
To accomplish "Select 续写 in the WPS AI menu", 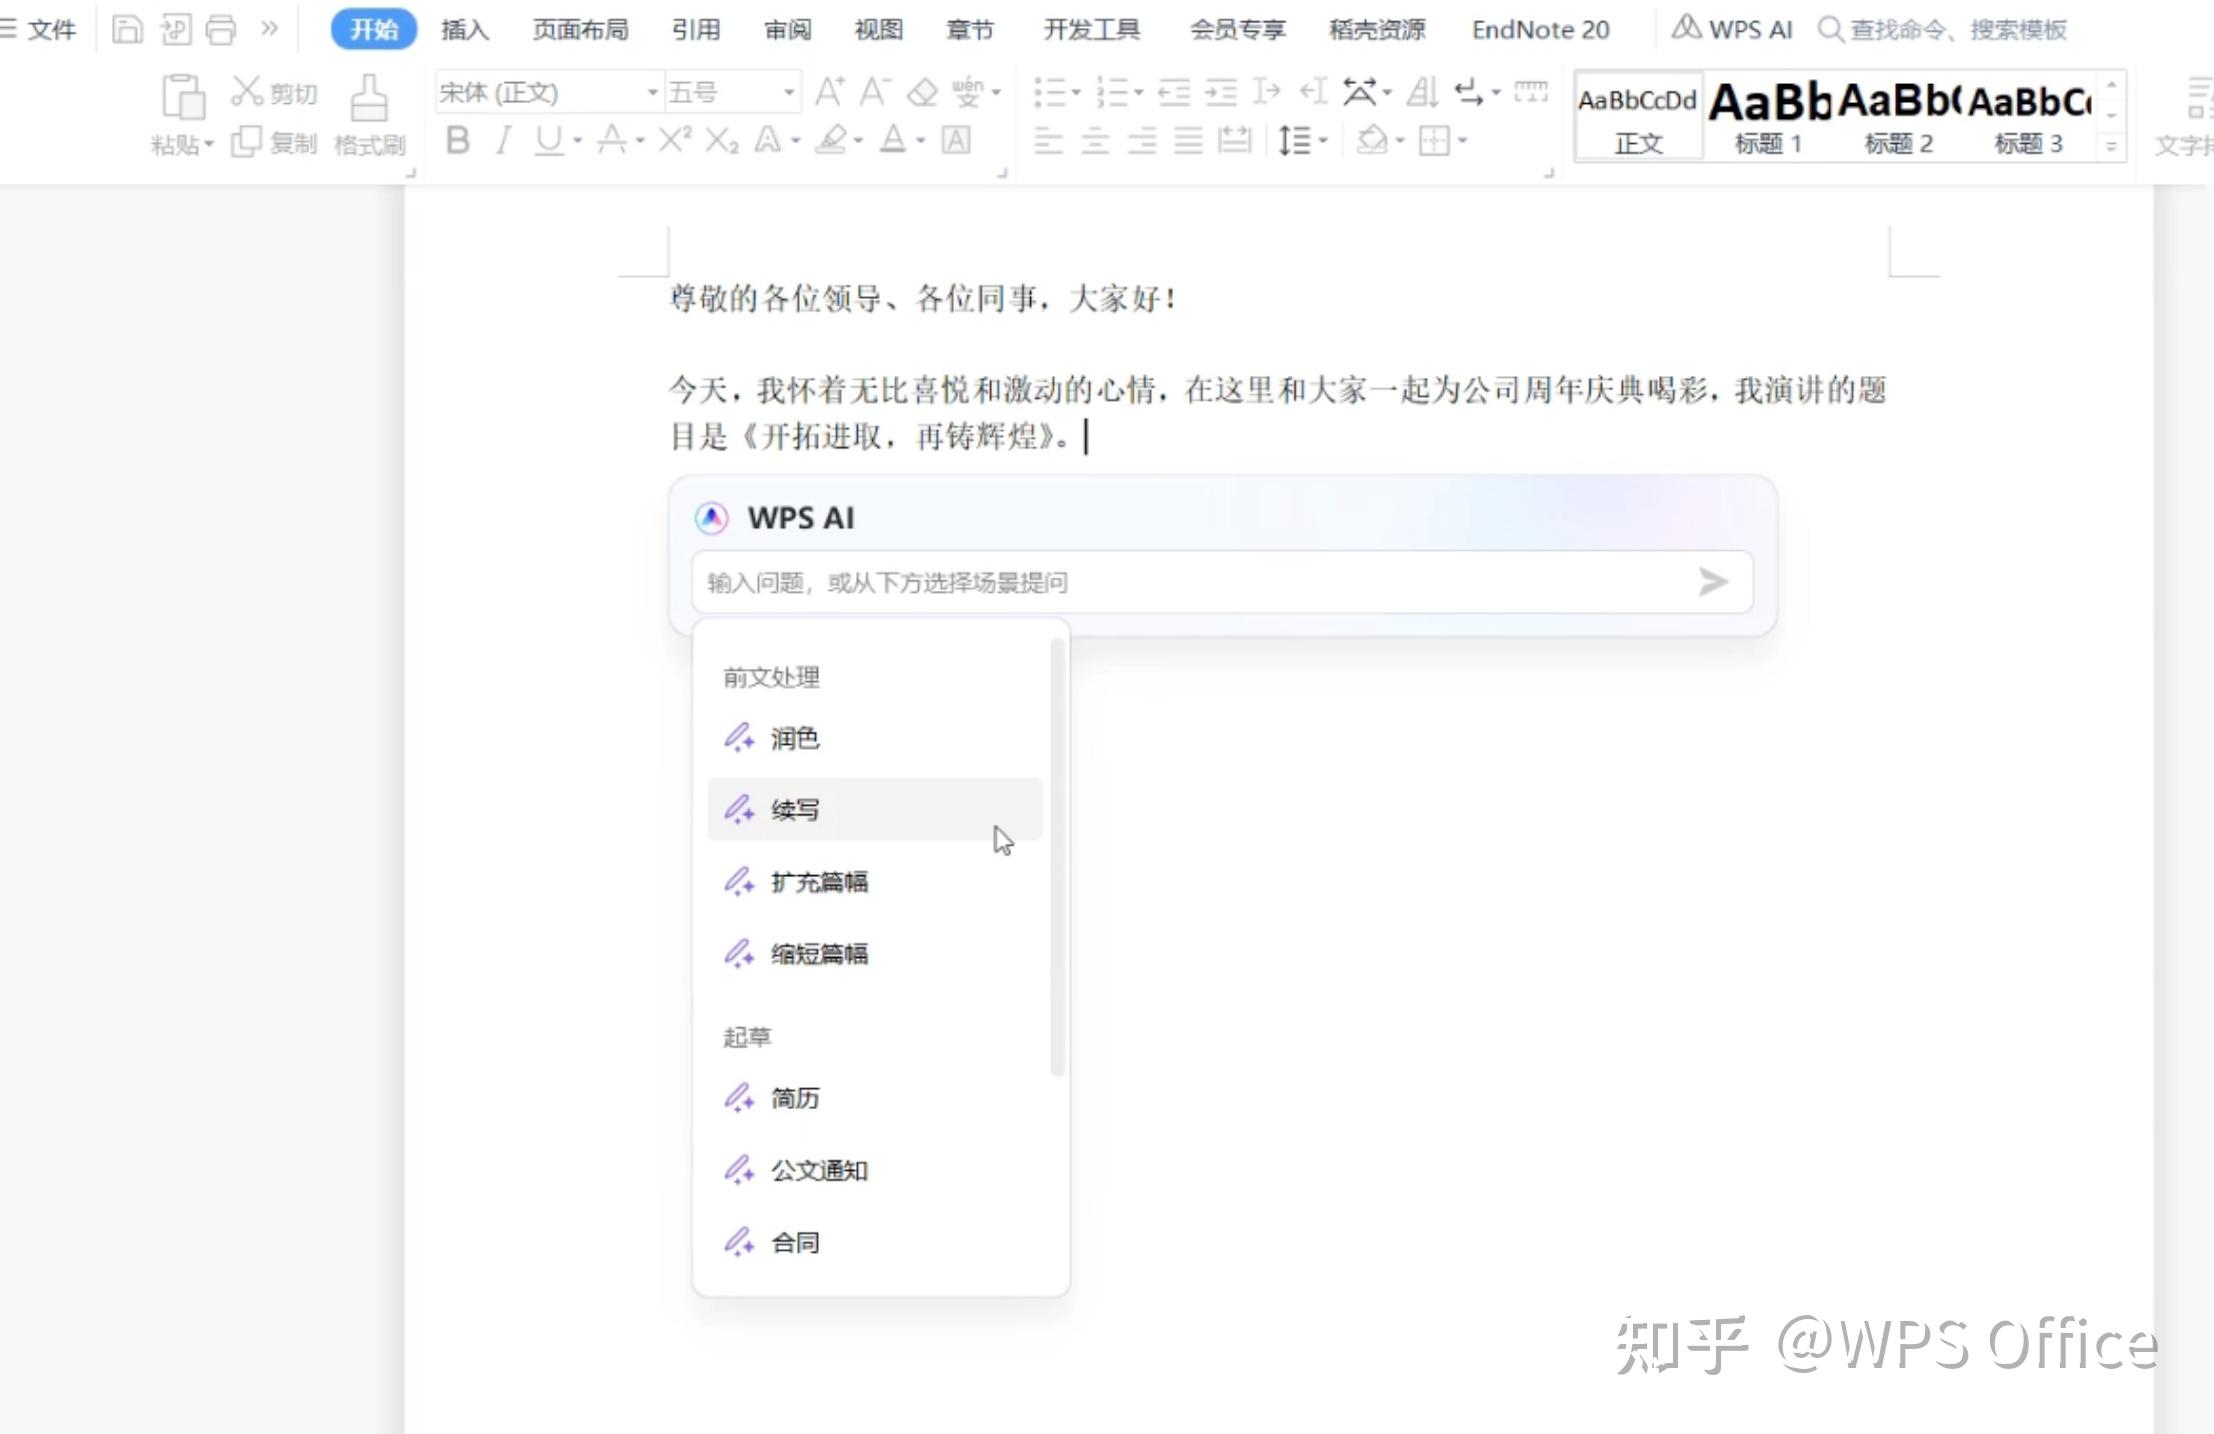I will 793,809.
